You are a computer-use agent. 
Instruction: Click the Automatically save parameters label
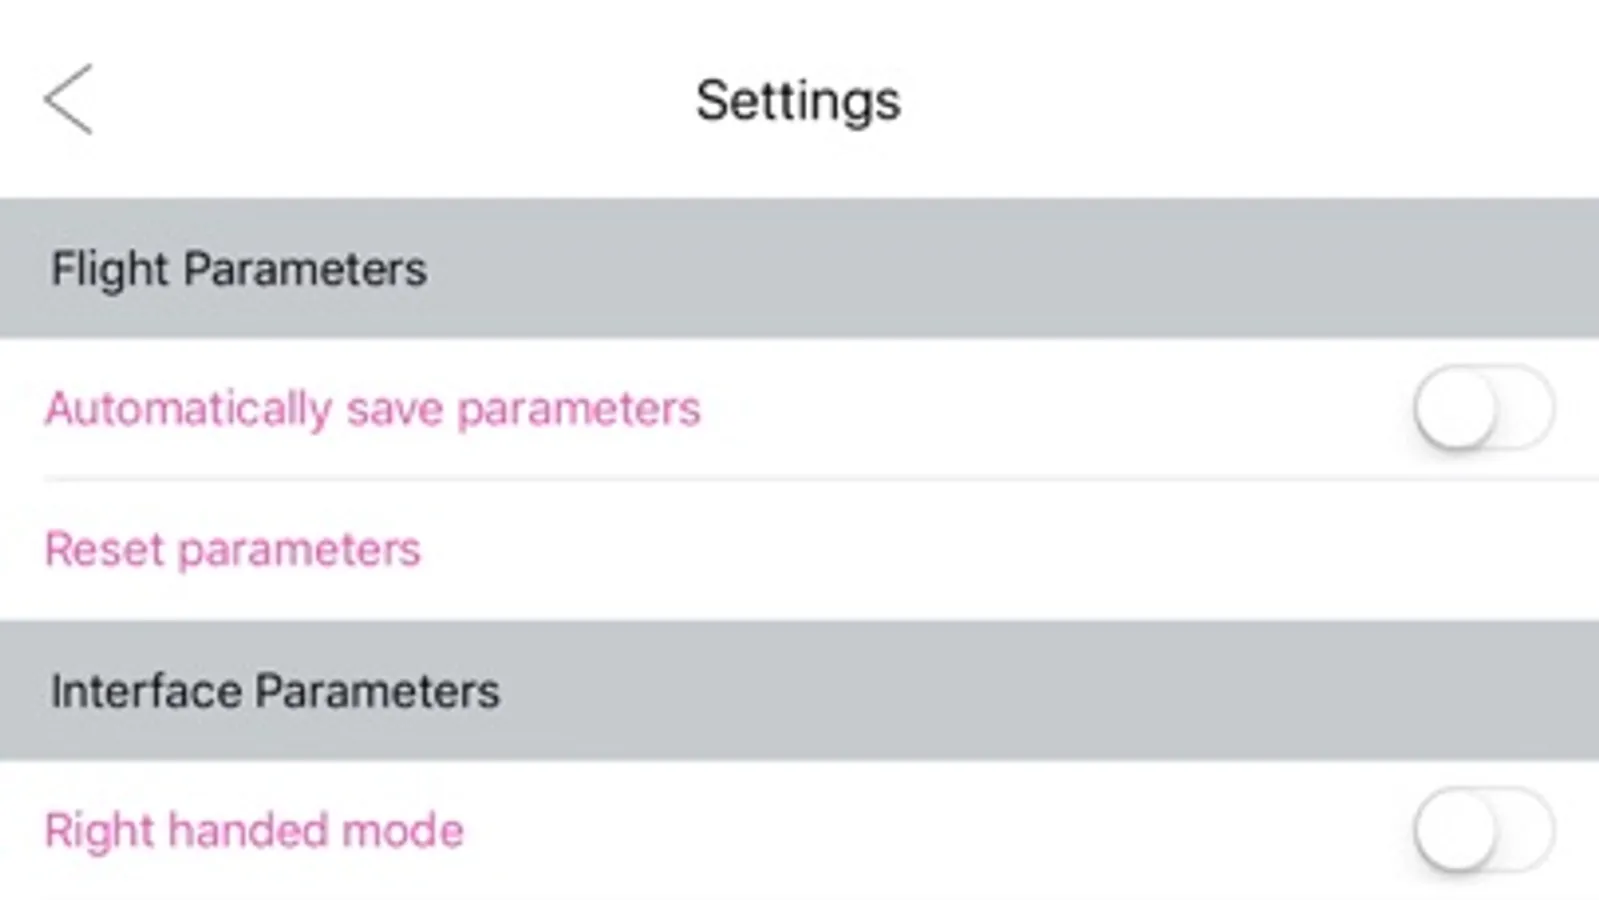click(373, 409)
